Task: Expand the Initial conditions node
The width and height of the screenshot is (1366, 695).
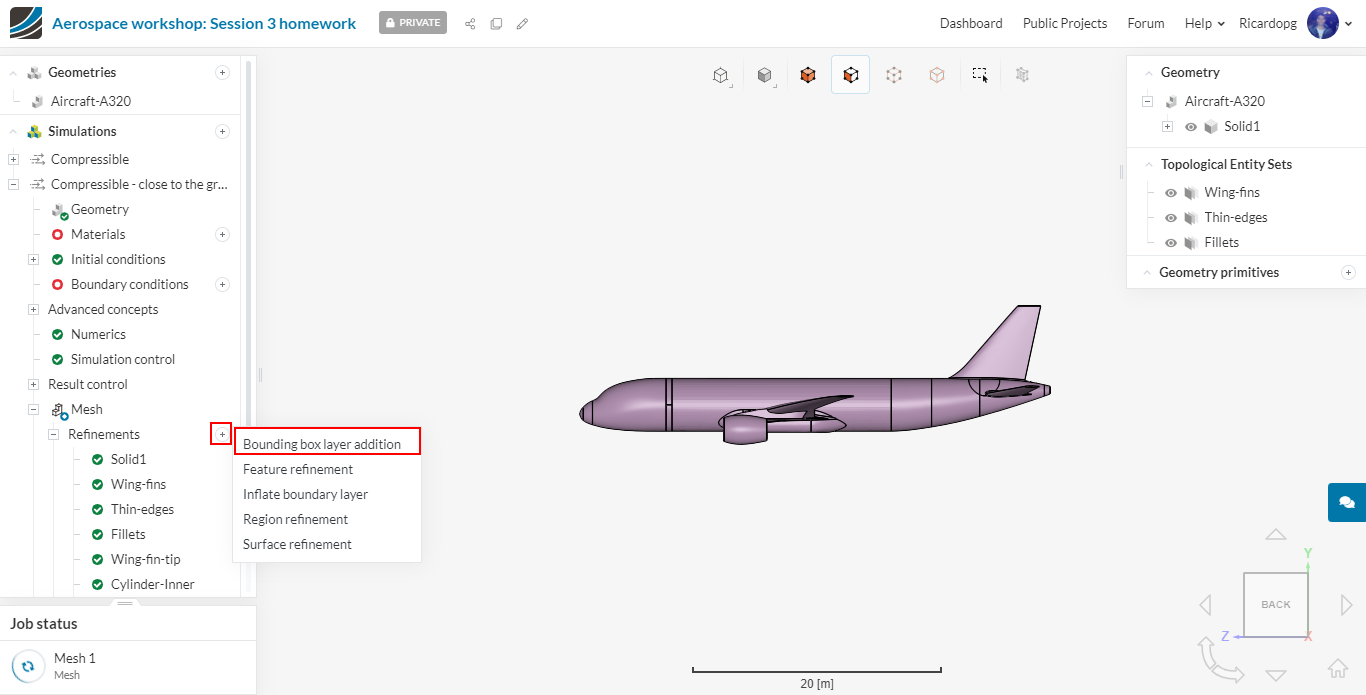Action: tap(33, 259)
